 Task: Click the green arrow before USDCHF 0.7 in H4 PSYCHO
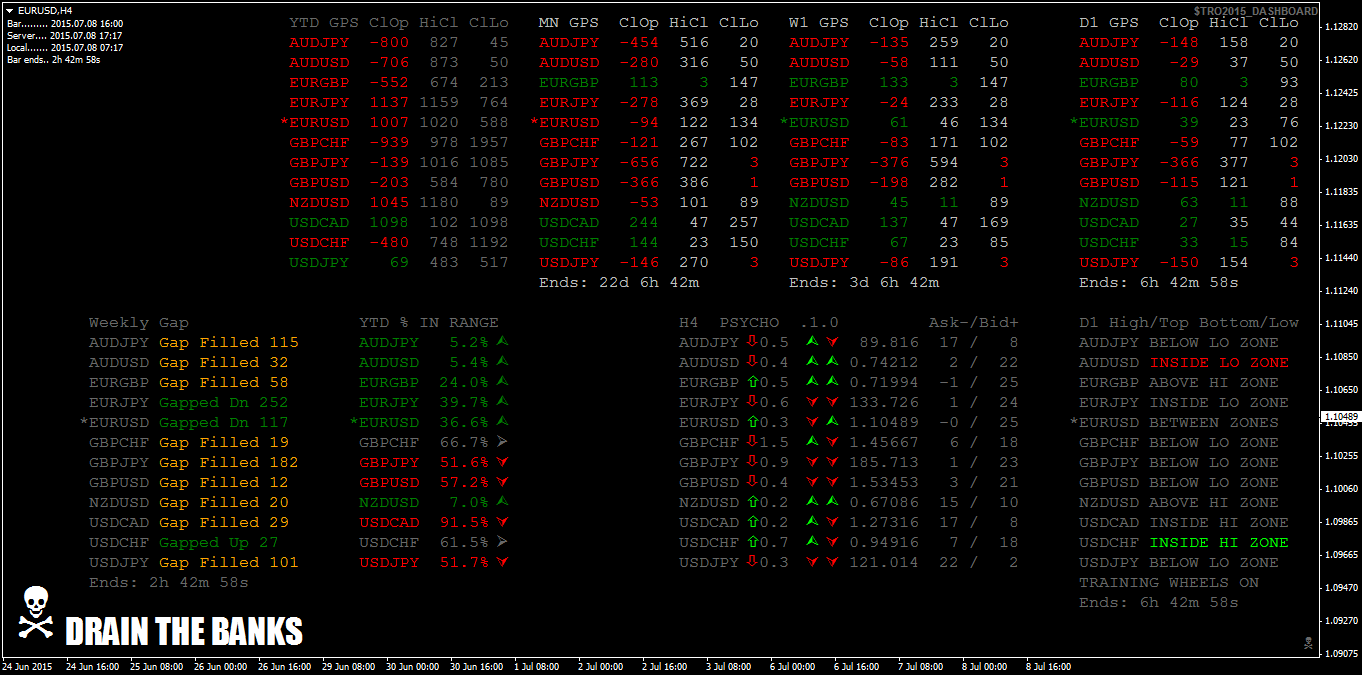(x=752, y=542)
